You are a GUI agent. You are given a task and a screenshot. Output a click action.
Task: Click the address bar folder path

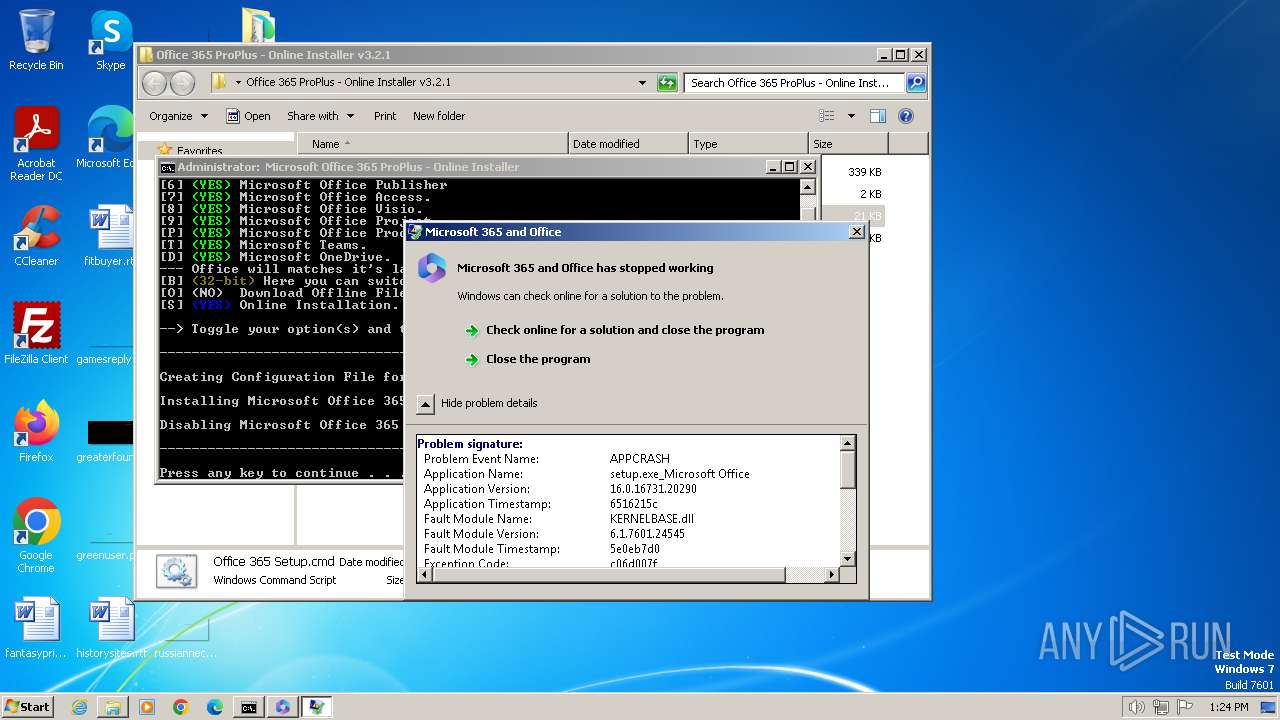(348, 83)
